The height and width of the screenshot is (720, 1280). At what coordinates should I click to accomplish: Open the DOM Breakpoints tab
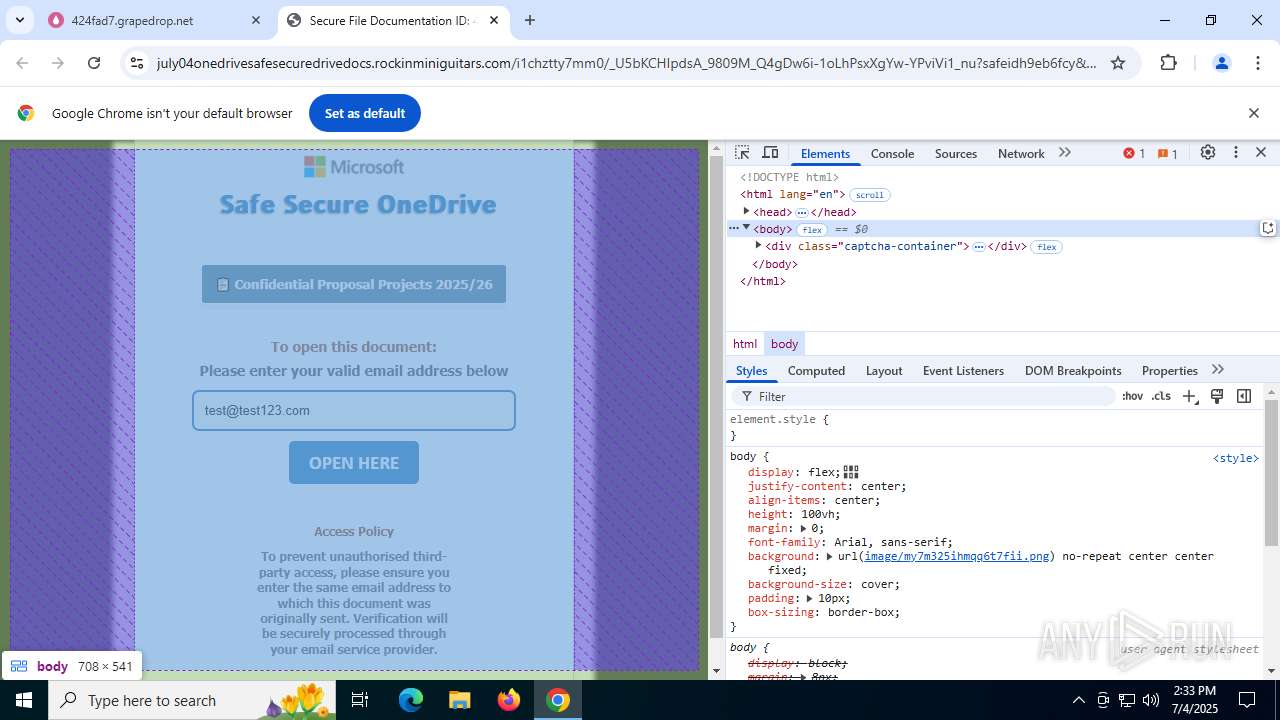[x=1073, y=370]
